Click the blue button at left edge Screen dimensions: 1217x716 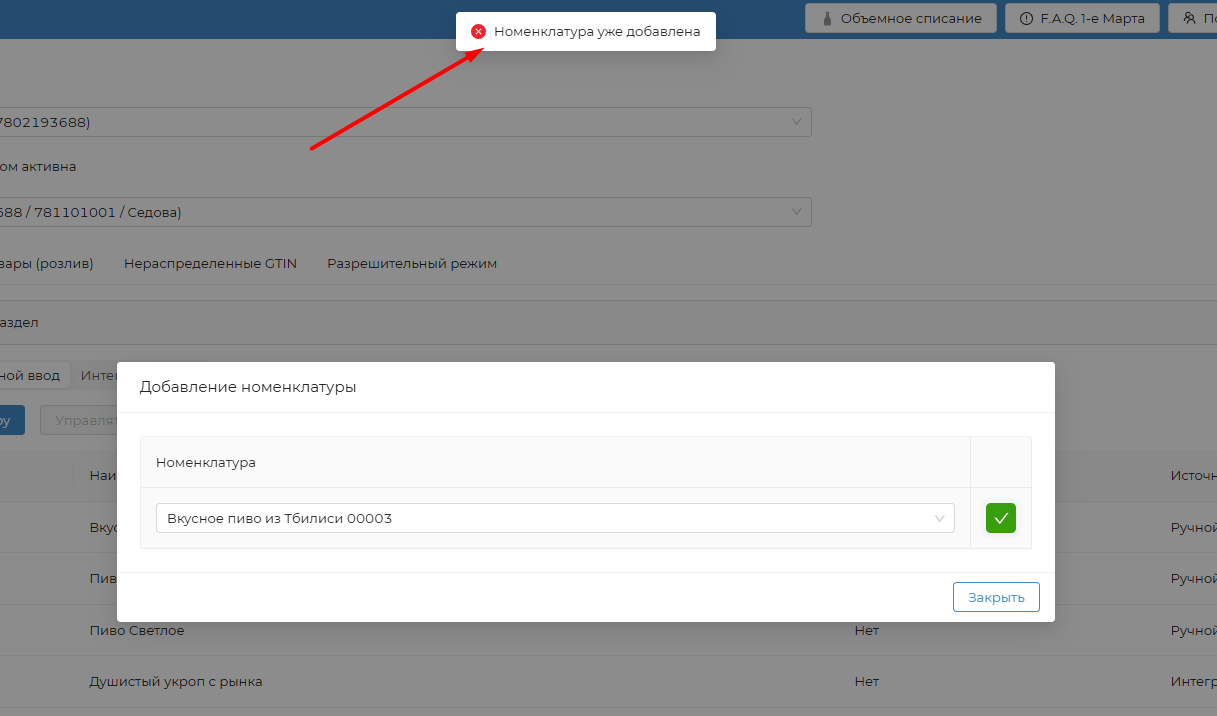pos(10,421)
